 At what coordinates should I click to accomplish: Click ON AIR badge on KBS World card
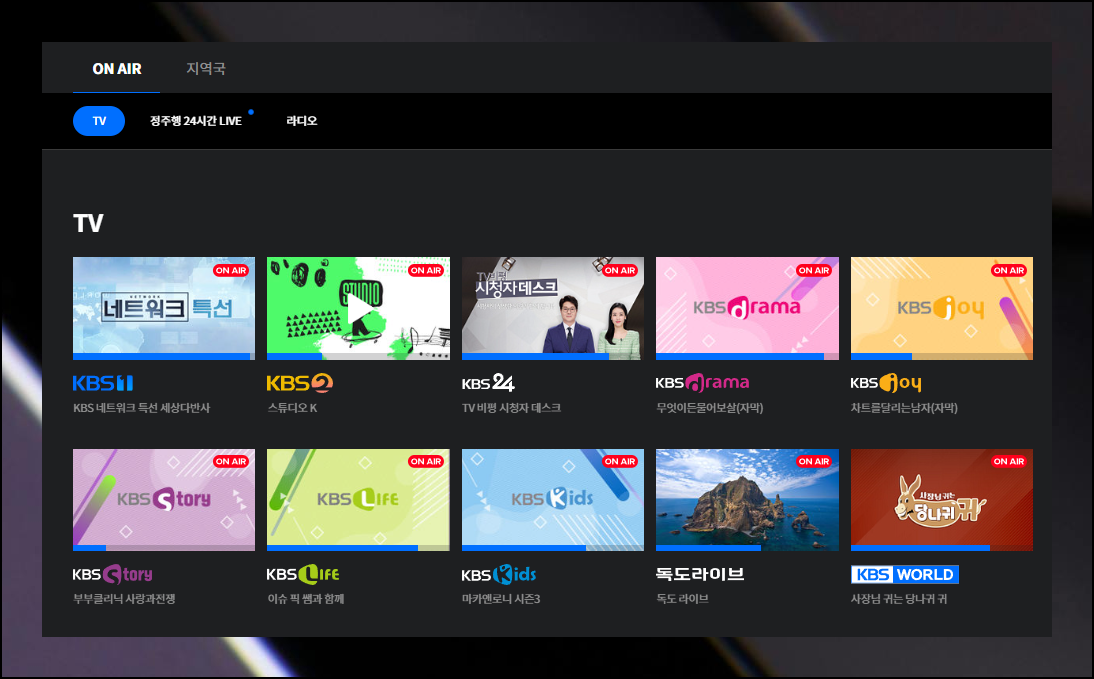click(1009, 461)
